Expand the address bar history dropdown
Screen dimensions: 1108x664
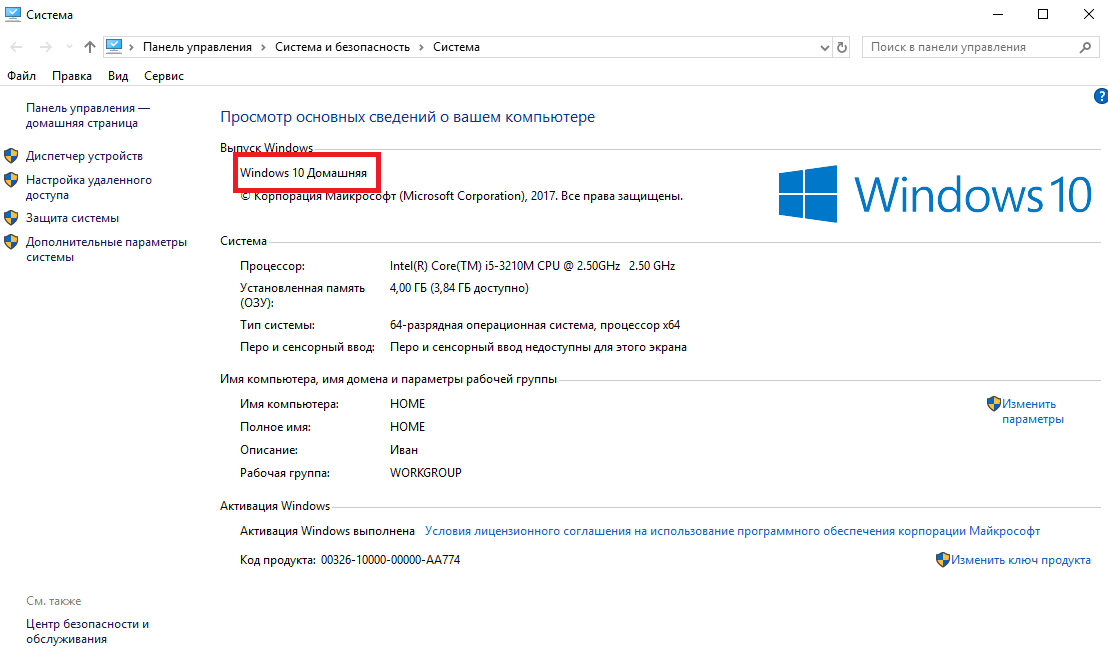pos(825,47)
